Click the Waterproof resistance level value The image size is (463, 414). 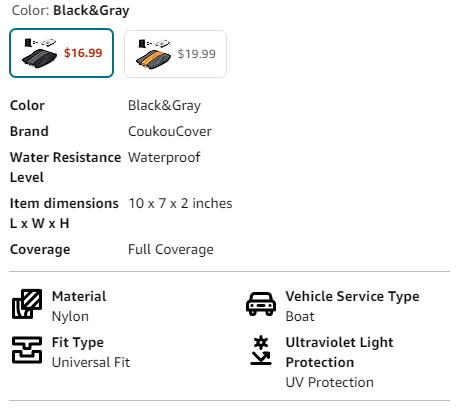(x=164, y=157)
